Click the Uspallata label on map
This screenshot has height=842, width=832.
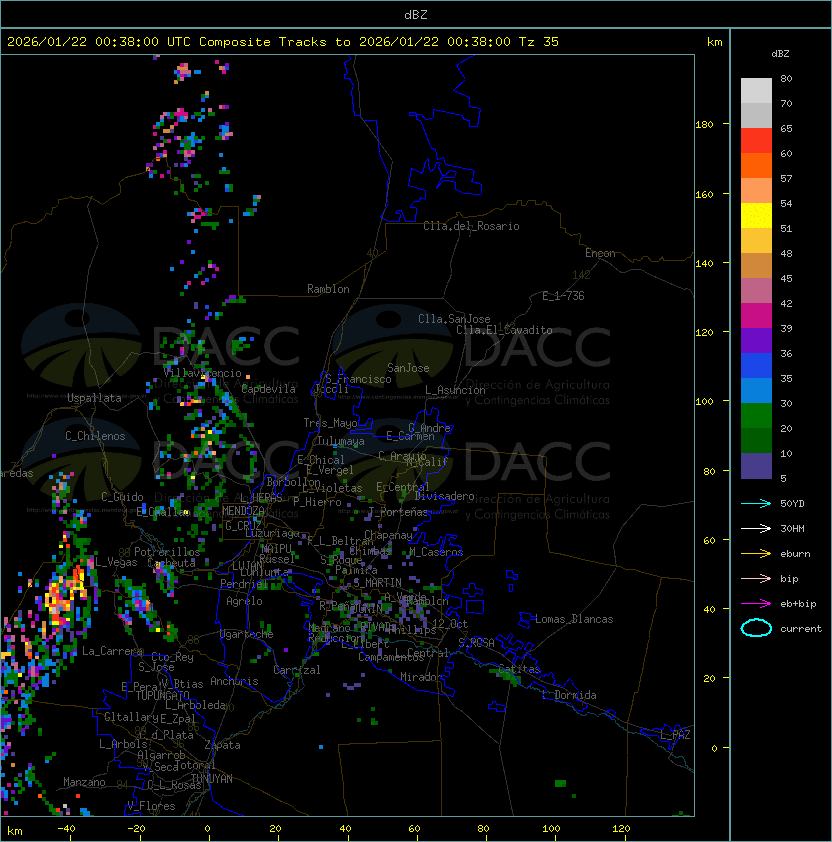tap(94, 398)
